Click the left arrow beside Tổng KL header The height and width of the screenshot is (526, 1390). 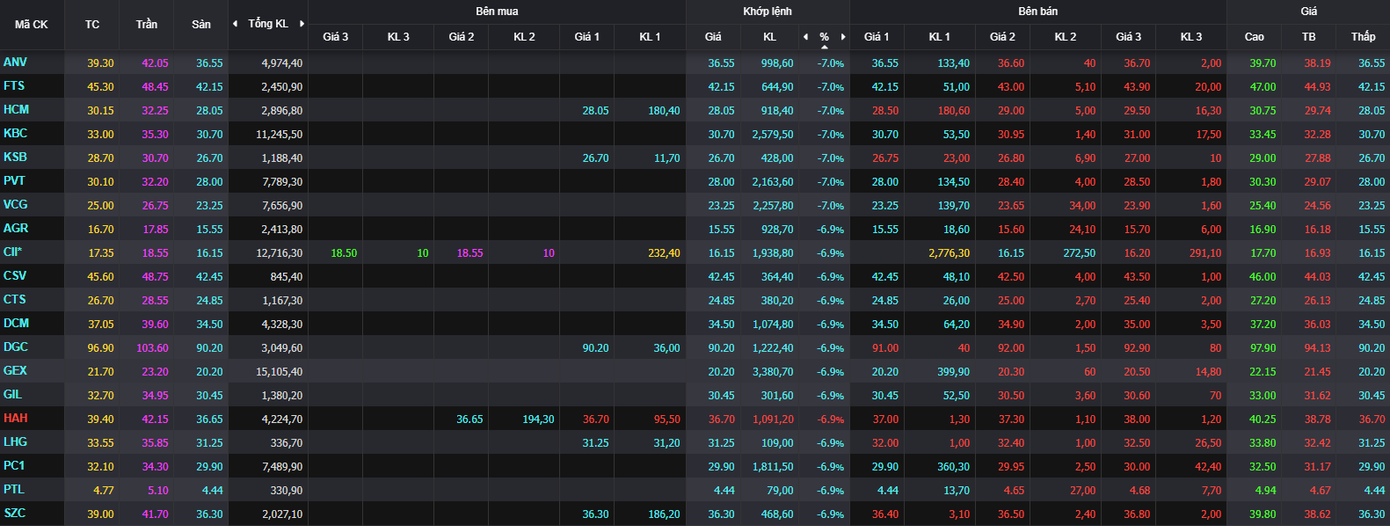(x=235, y=23)
